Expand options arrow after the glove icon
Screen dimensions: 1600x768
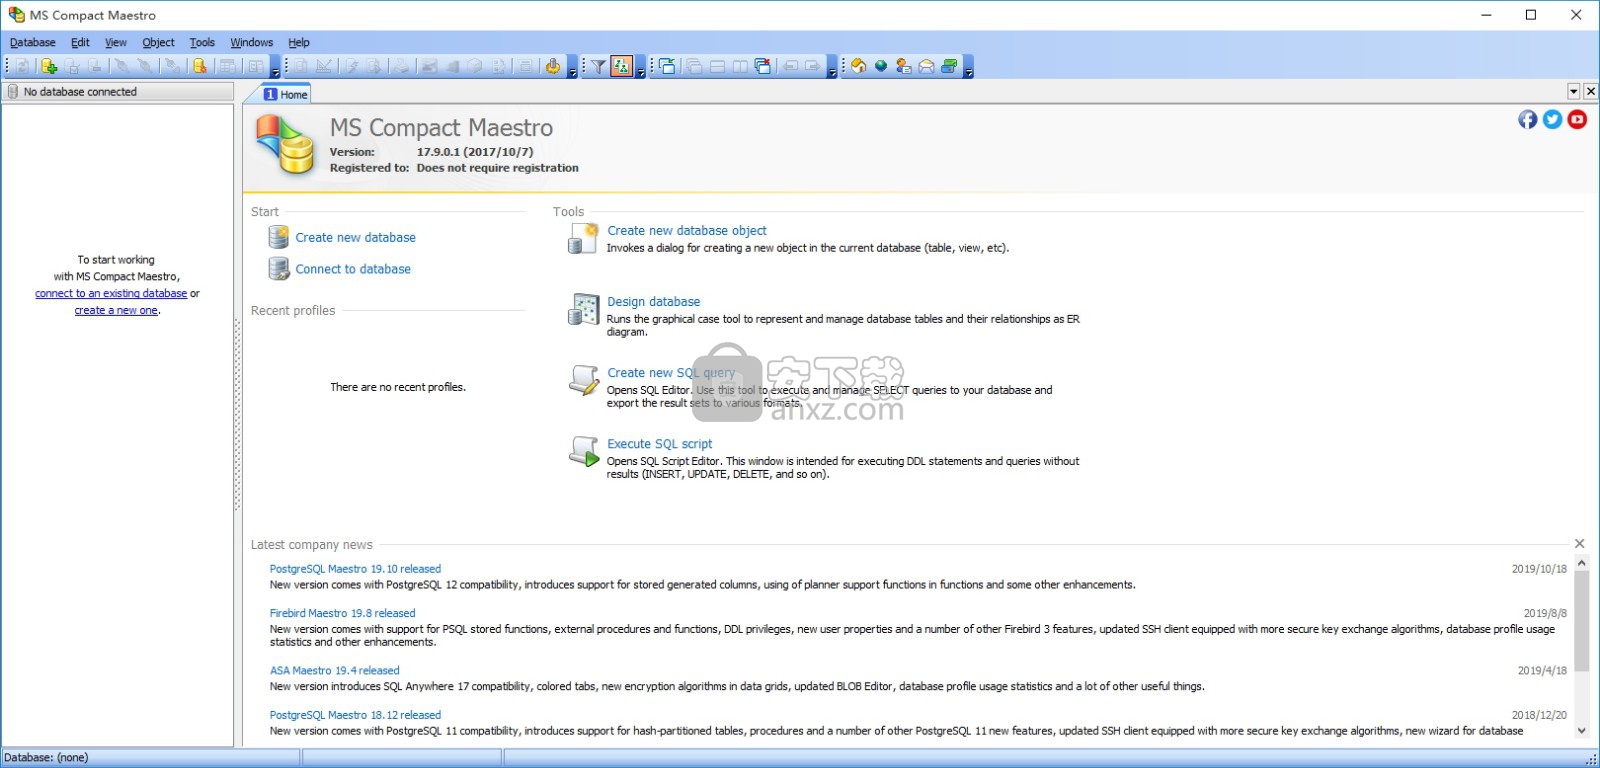click(x=572, y=68)
